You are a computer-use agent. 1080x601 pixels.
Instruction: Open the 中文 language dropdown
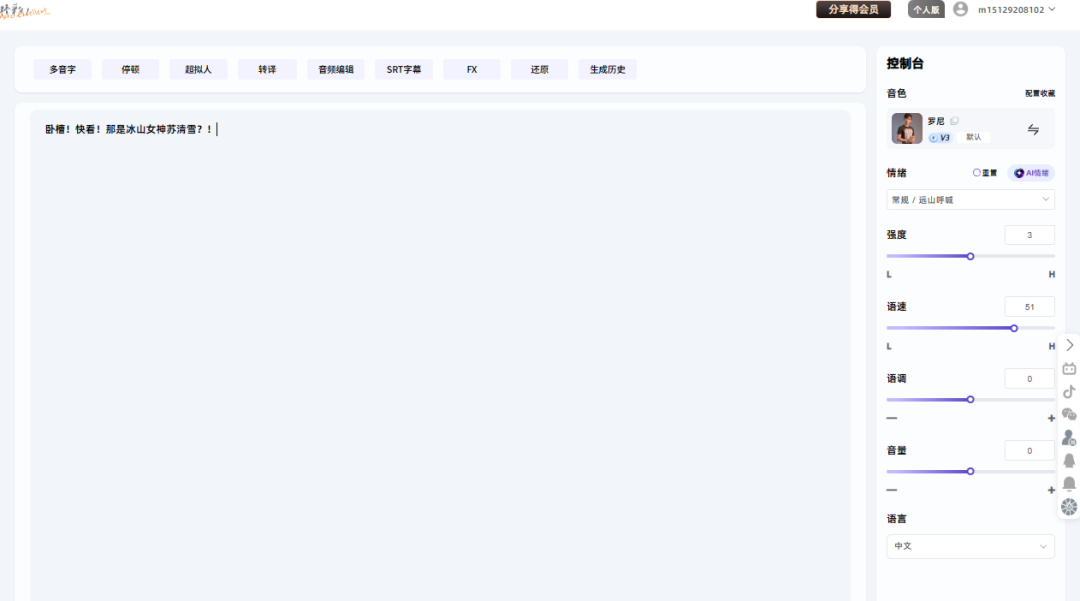pos(970,546)
